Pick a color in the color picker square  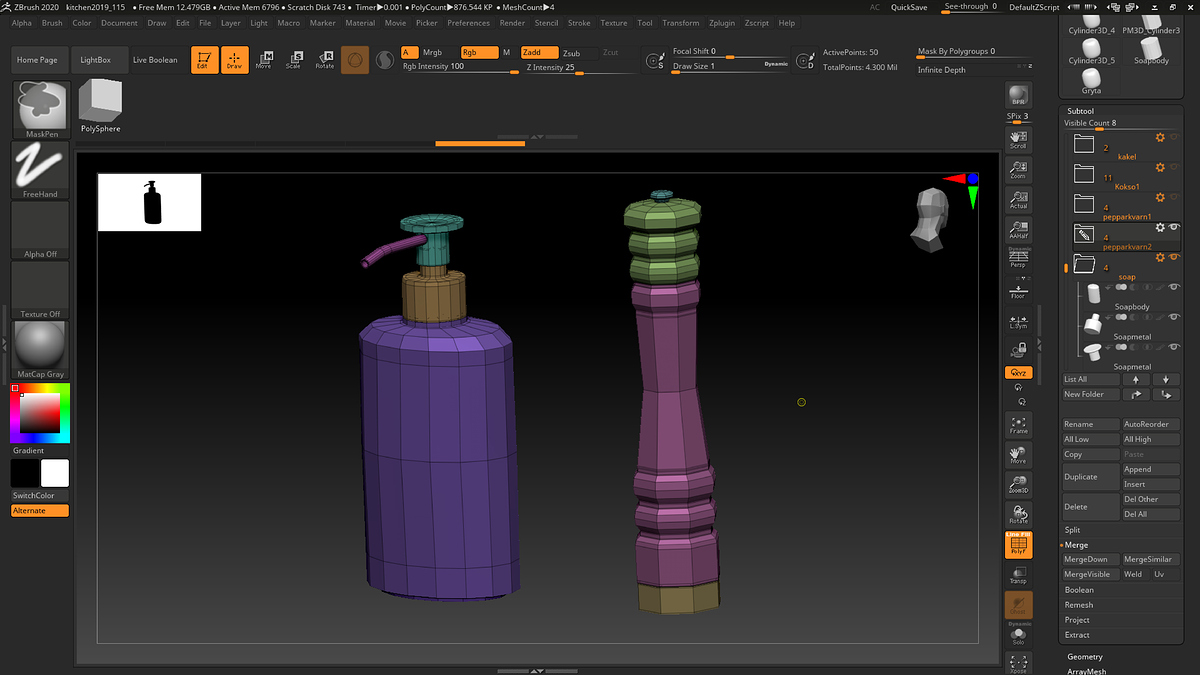coord(40,413)
